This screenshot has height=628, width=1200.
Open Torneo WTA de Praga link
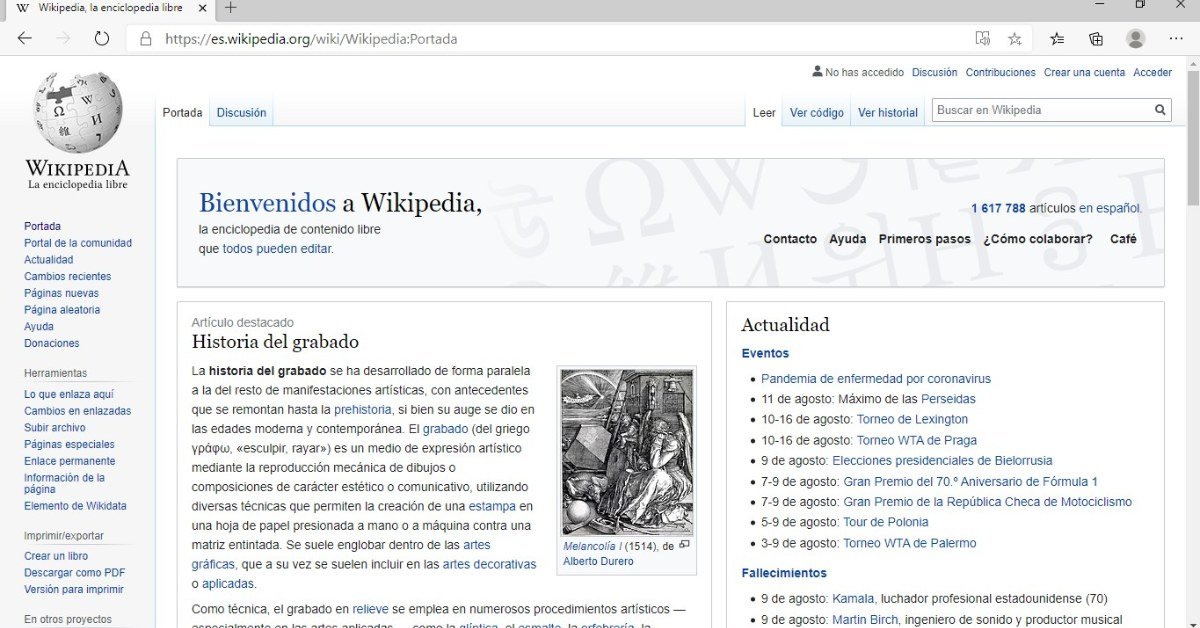(x=917, y=440)
